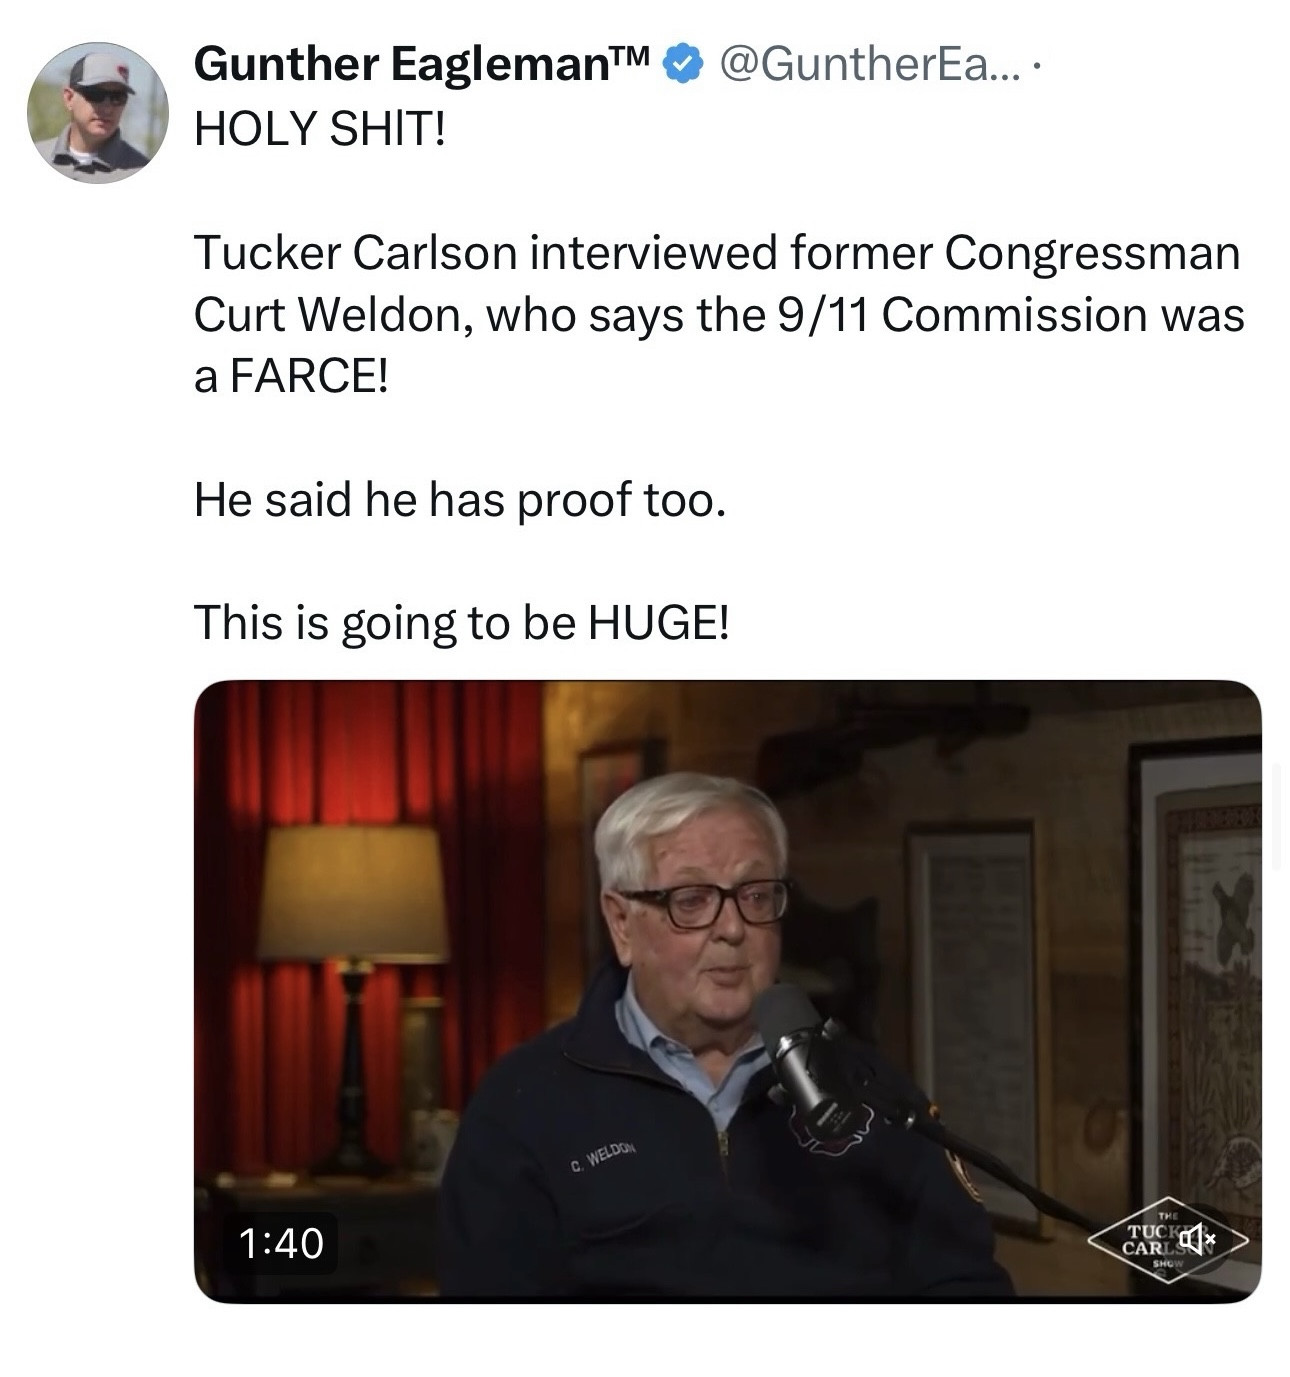Click the word "FARCE!" in tweet
Image resolution: width=1290 pixels, height=1377 pixels.
pyautogui.click(x=307, y=377)
